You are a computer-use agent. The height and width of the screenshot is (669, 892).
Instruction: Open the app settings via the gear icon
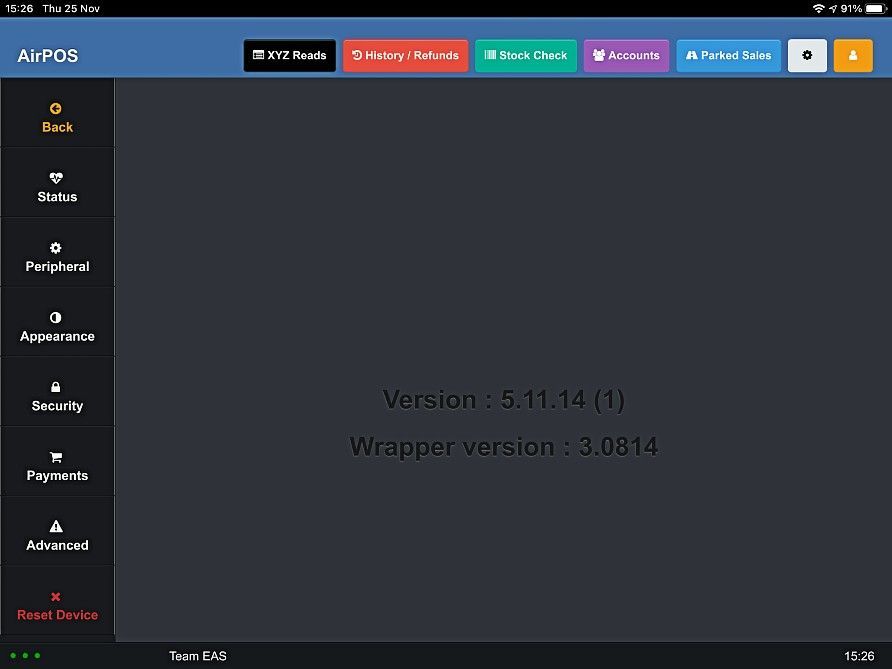click(x=807, y=55)
